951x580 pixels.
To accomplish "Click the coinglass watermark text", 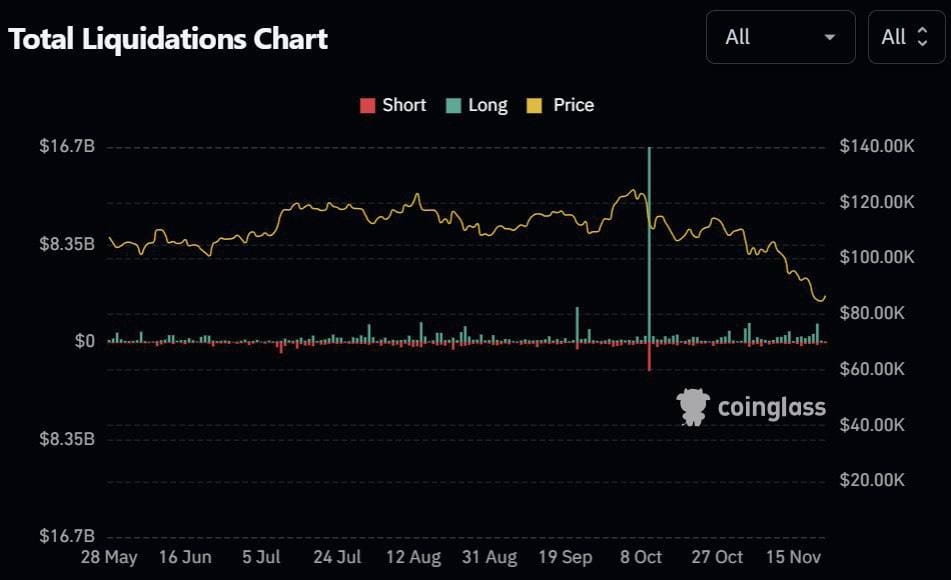I will click(x=771, y=407).
